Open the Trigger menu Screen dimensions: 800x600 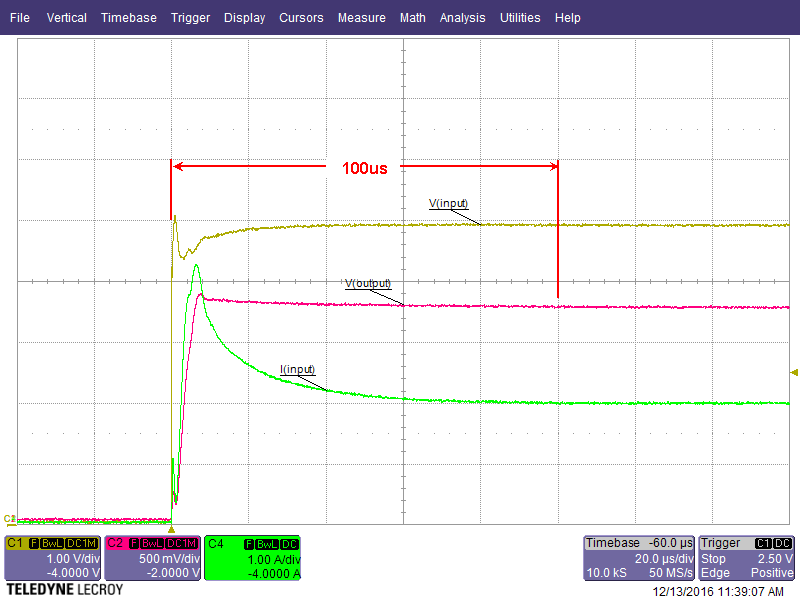pyautogui.click(x=190, y=18)
